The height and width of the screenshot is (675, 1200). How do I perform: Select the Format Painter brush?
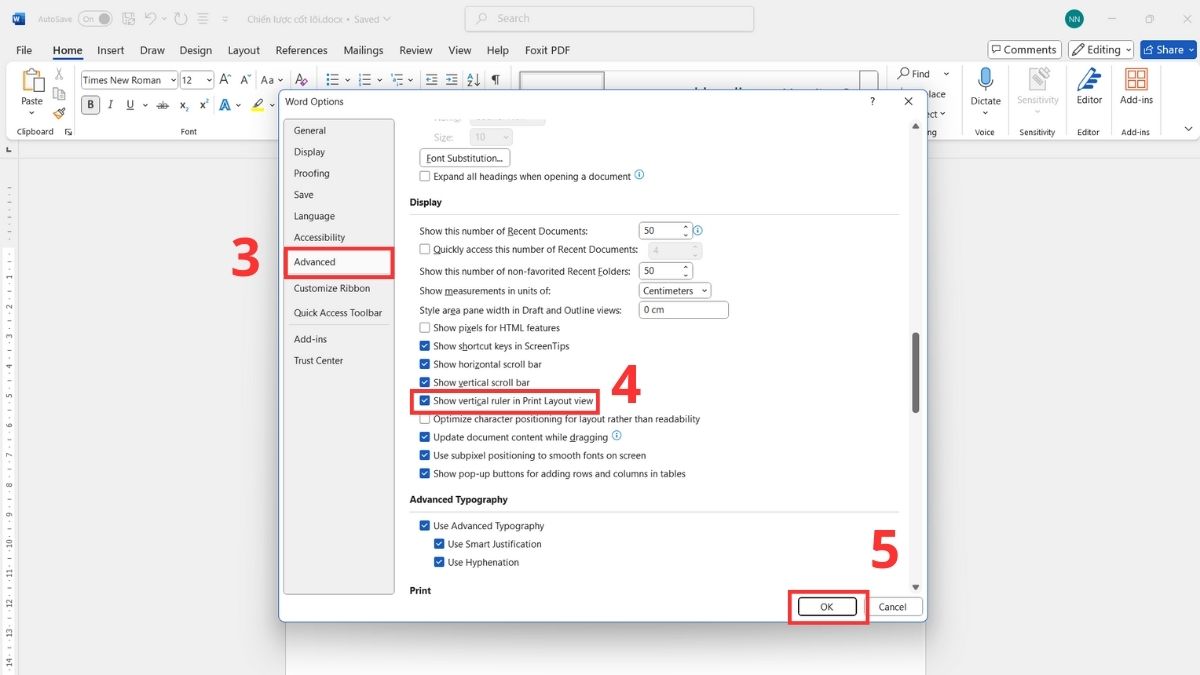point(59,113)
